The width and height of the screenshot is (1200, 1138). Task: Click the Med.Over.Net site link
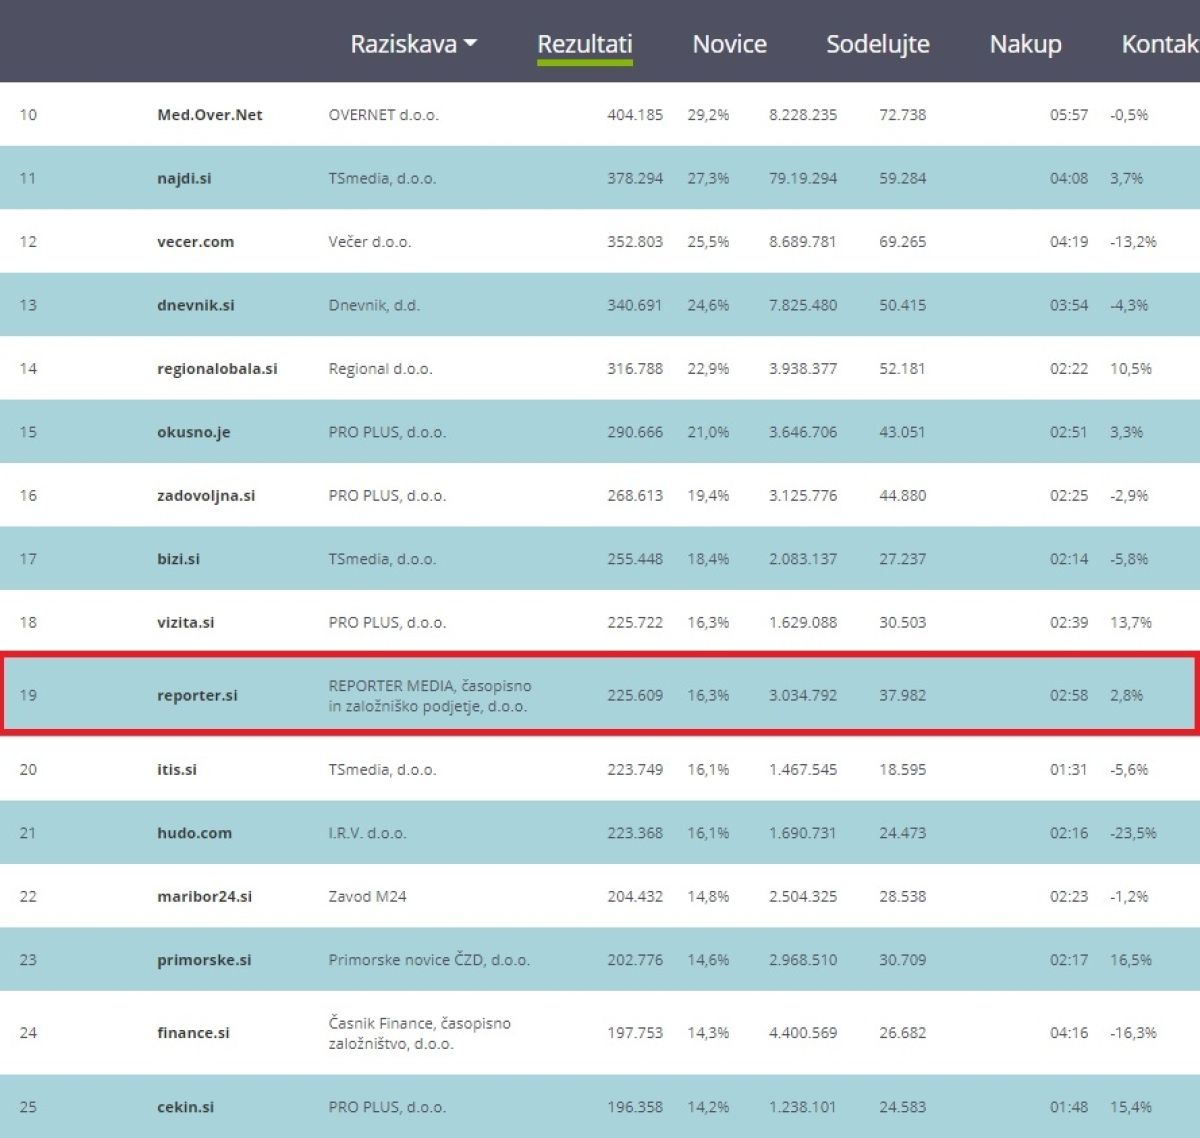coord(209,115)
